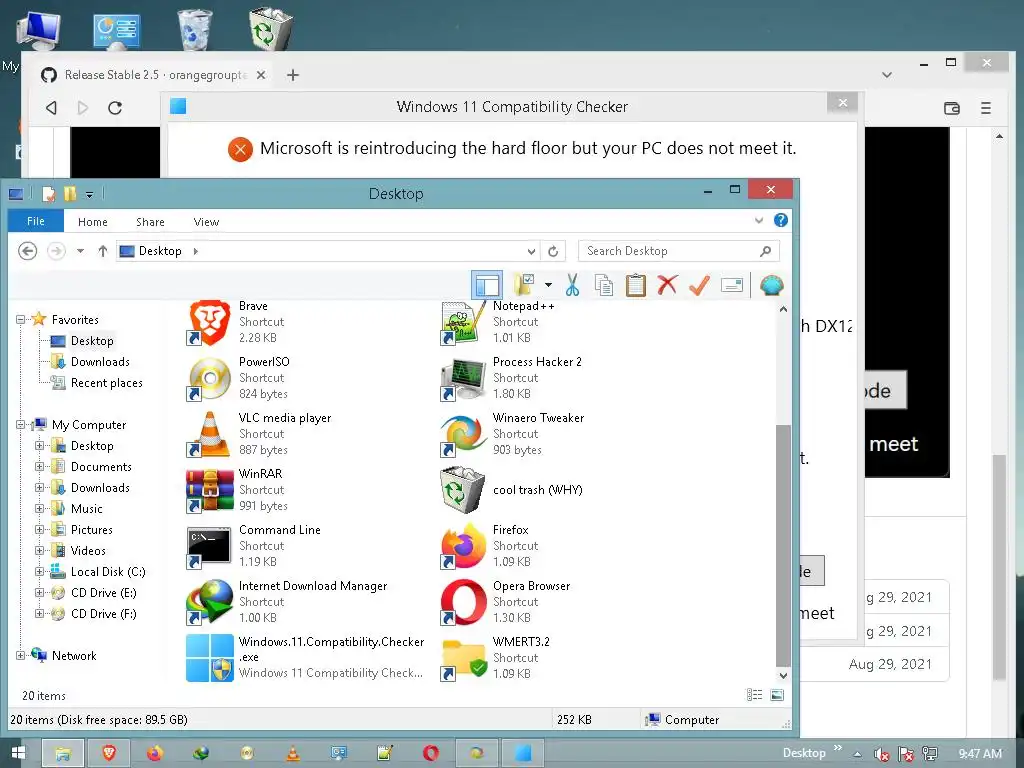Switch to large icons view in status bar
Image resolution: width=1024 pixels, height=768 pixels.
coord(777,695)
